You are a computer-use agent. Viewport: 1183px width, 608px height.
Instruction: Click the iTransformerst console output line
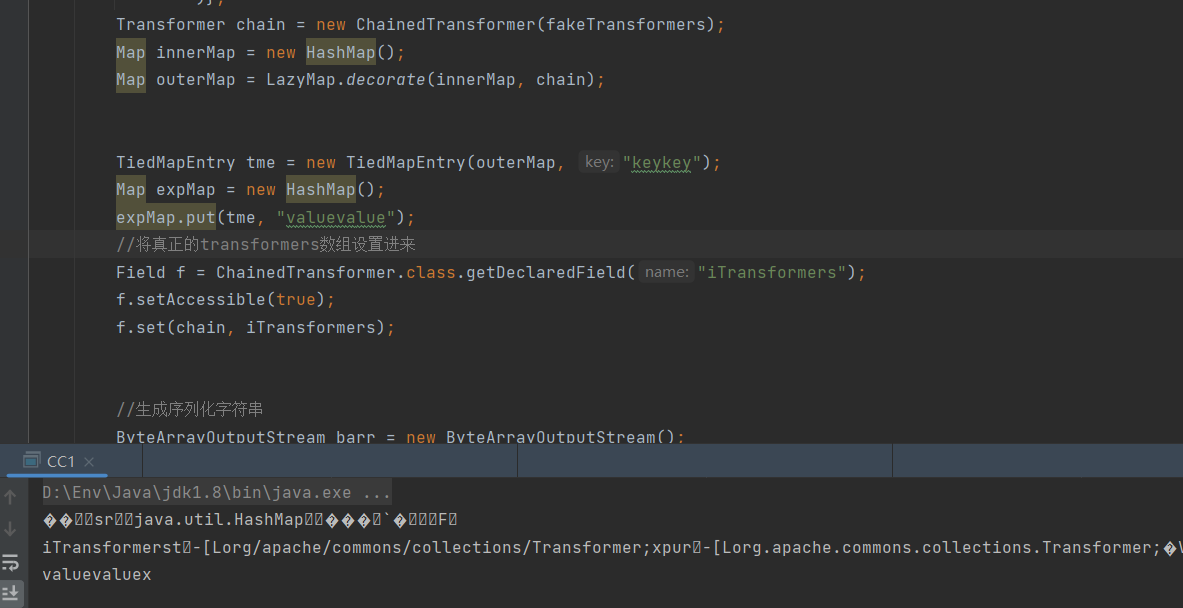[x=613, y=547]
